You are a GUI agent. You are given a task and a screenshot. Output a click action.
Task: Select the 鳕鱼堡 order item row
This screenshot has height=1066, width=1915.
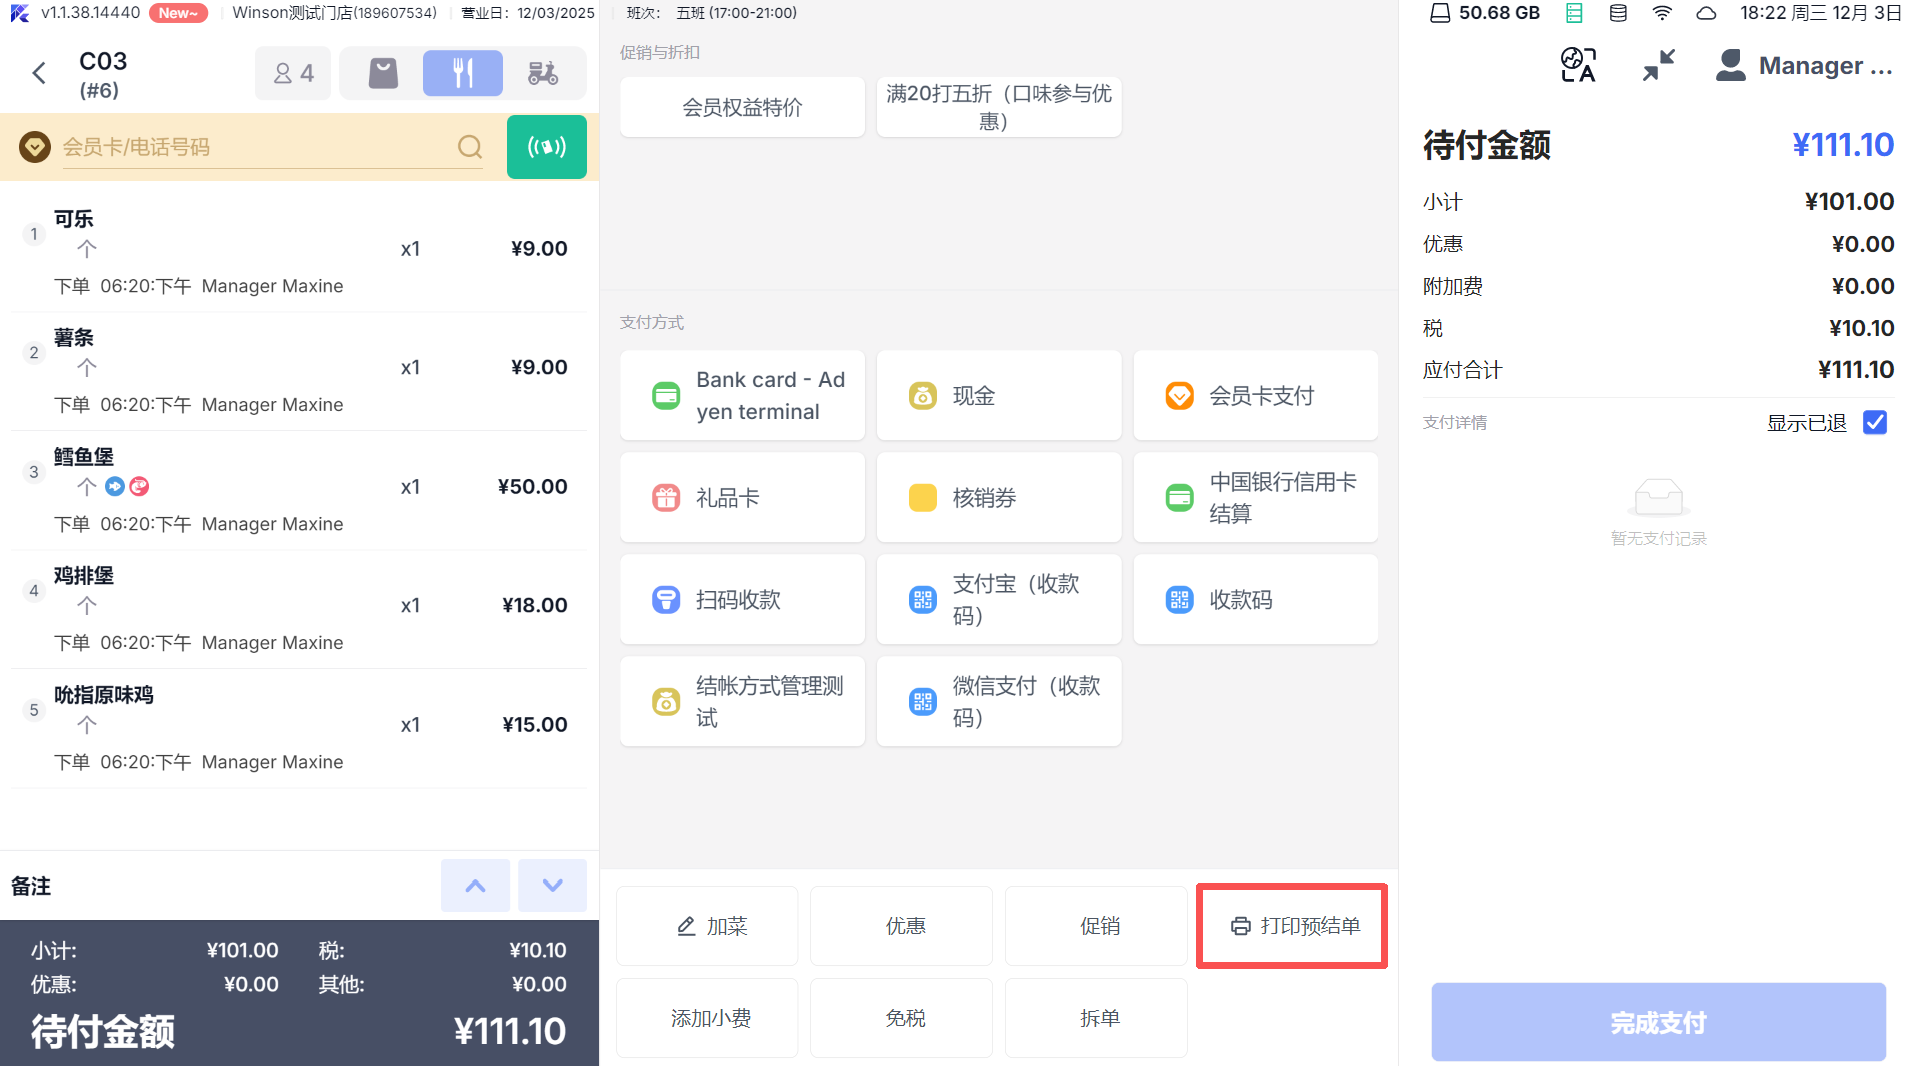298,489
